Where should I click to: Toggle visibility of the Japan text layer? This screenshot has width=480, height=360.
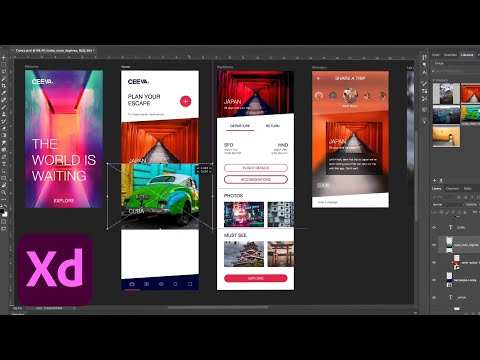tap(434, 297)
